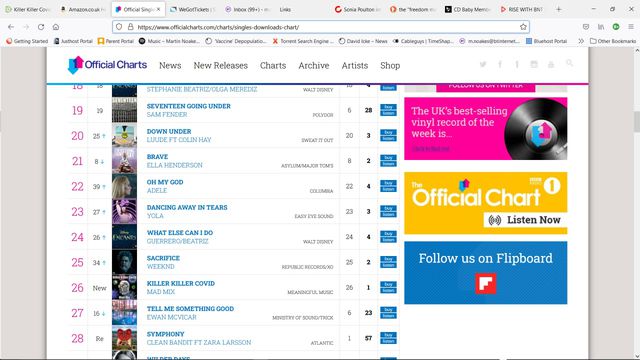Open the Mad Mix artist link
The width and height of the screenshot is (640, 360).
161,292
